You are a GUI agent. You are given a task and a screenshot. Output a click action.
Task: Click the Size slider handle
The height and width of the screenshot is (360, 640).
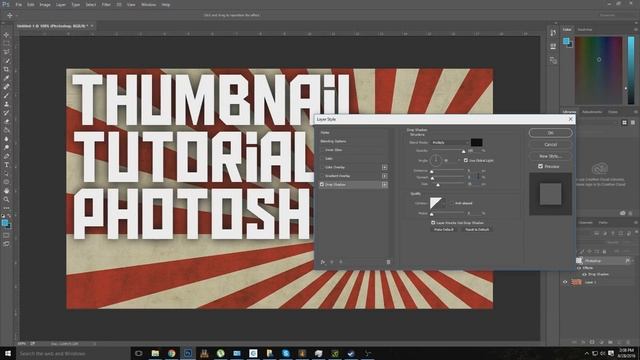click(438, 185)
